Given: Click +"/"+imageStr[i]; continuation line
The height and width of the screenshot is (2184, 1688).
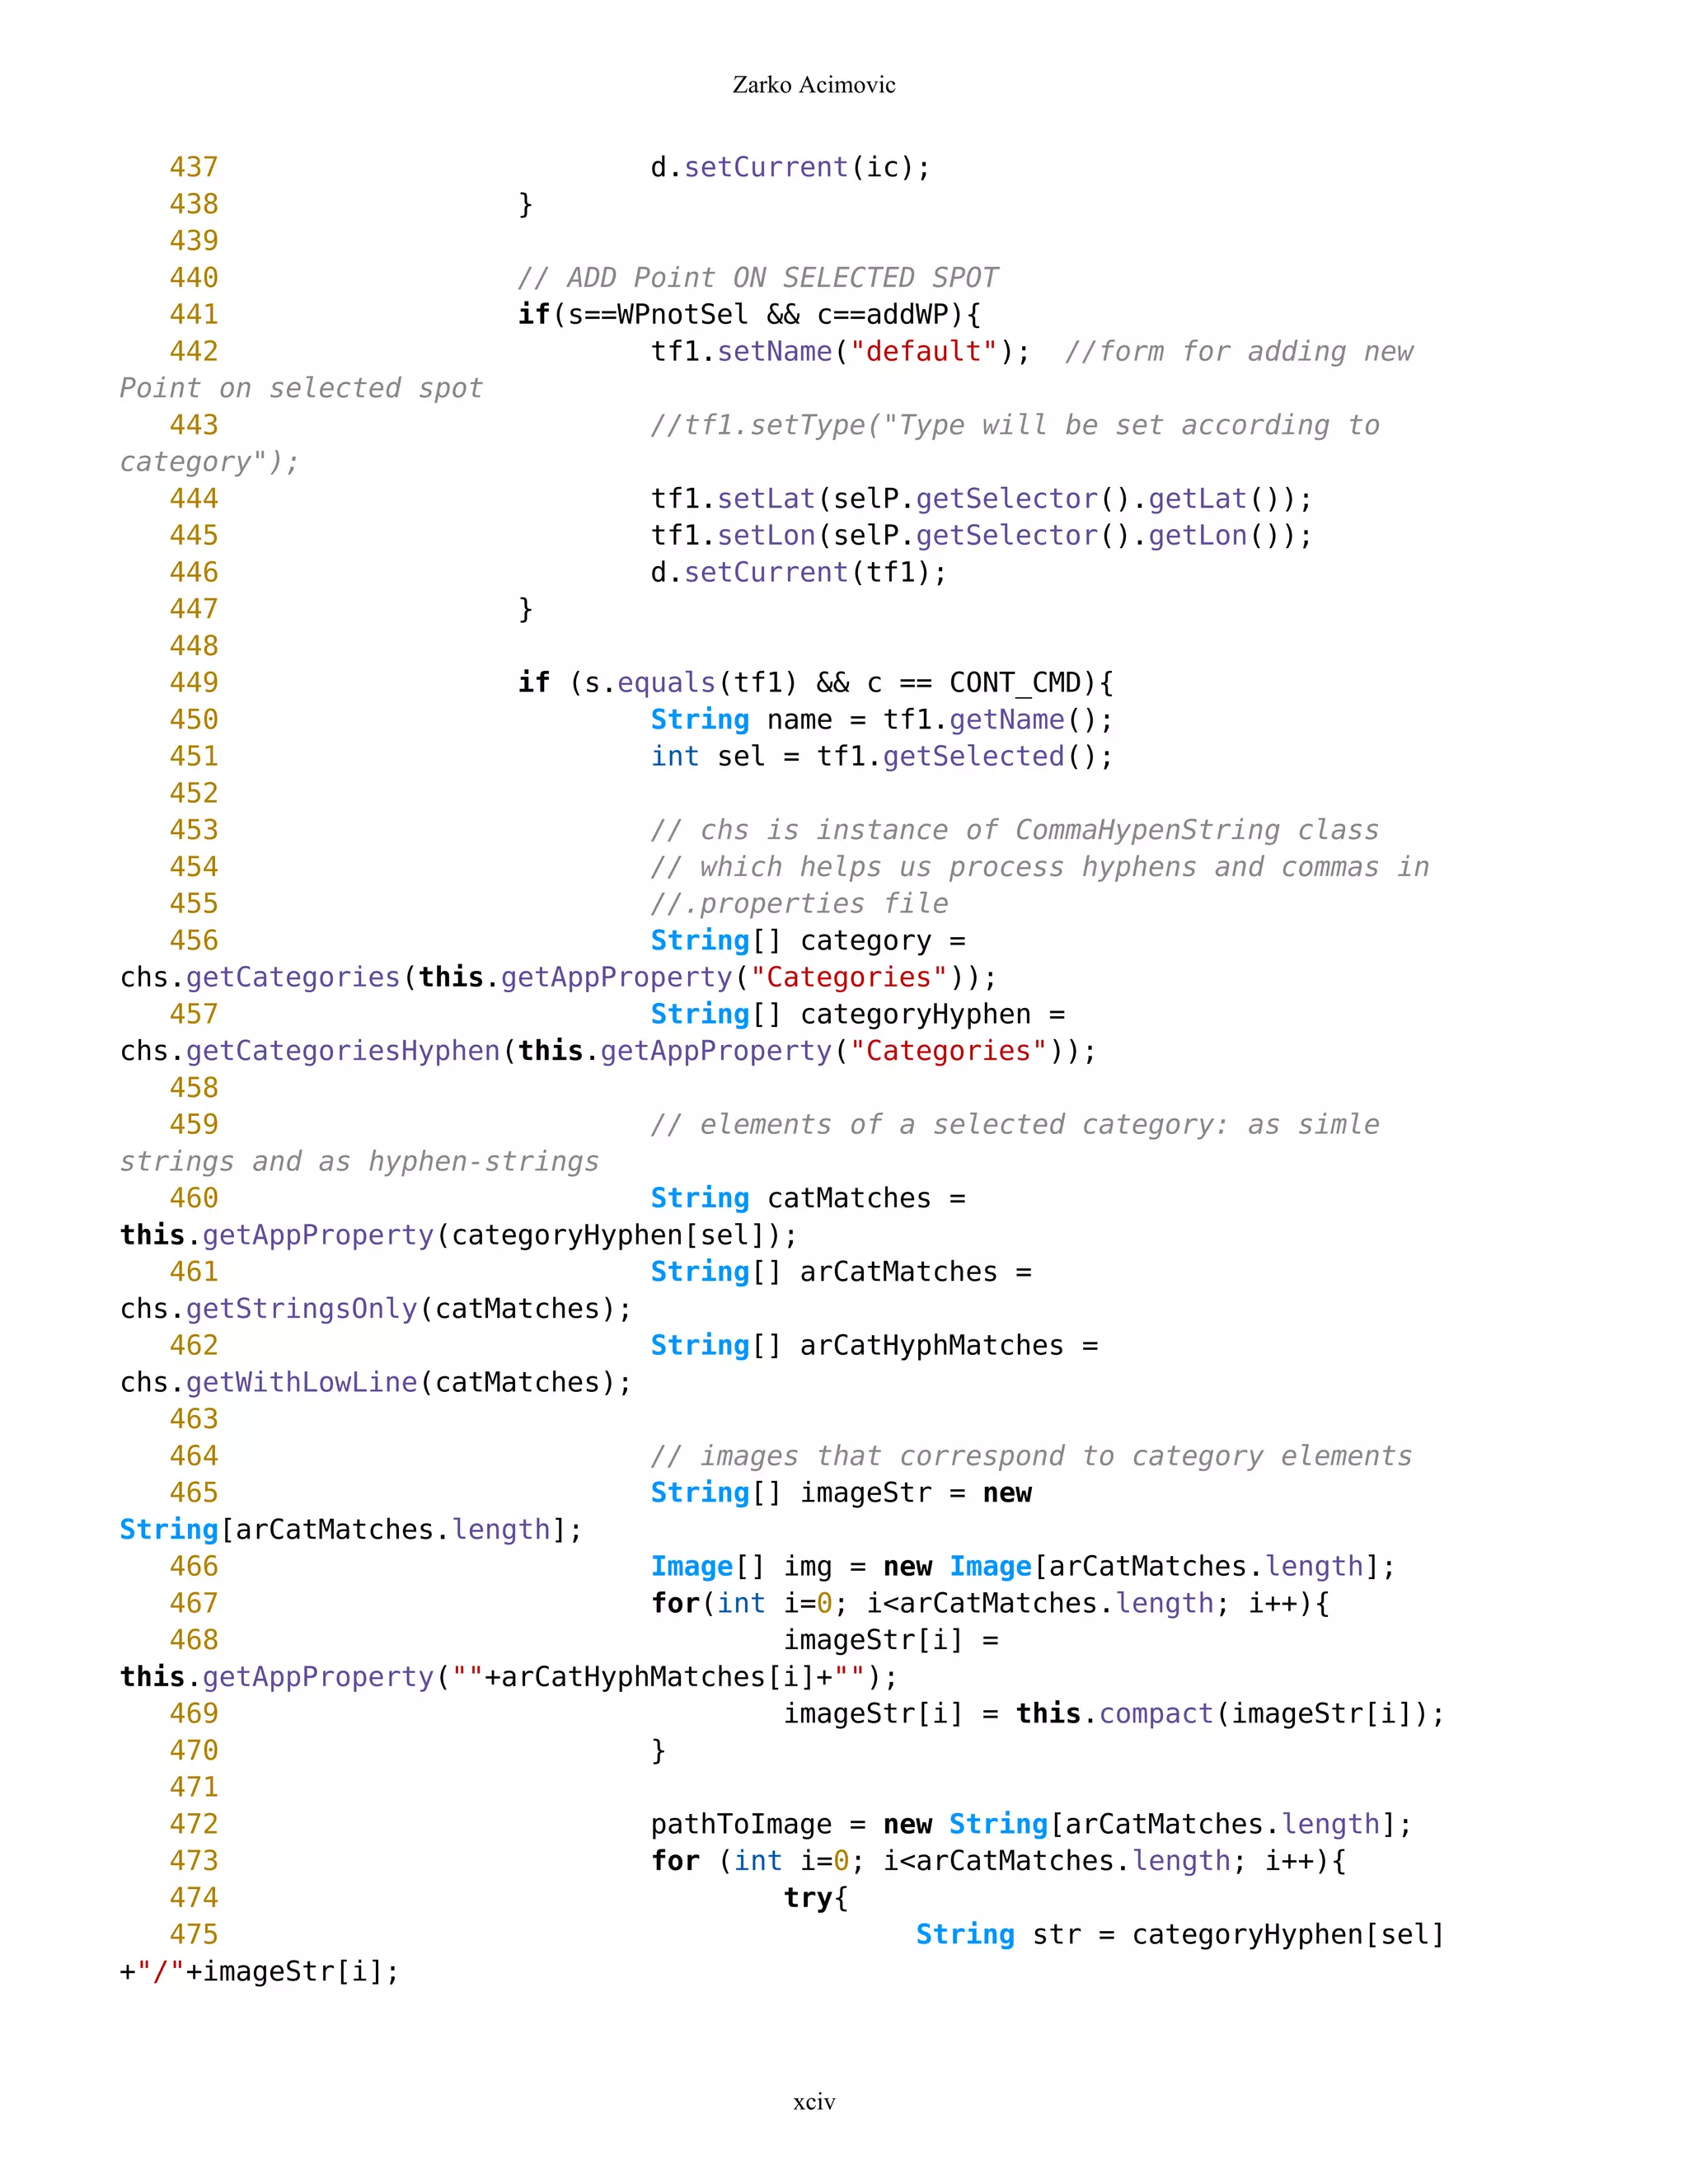Looking at the screenshot, I should (259, 1972).
